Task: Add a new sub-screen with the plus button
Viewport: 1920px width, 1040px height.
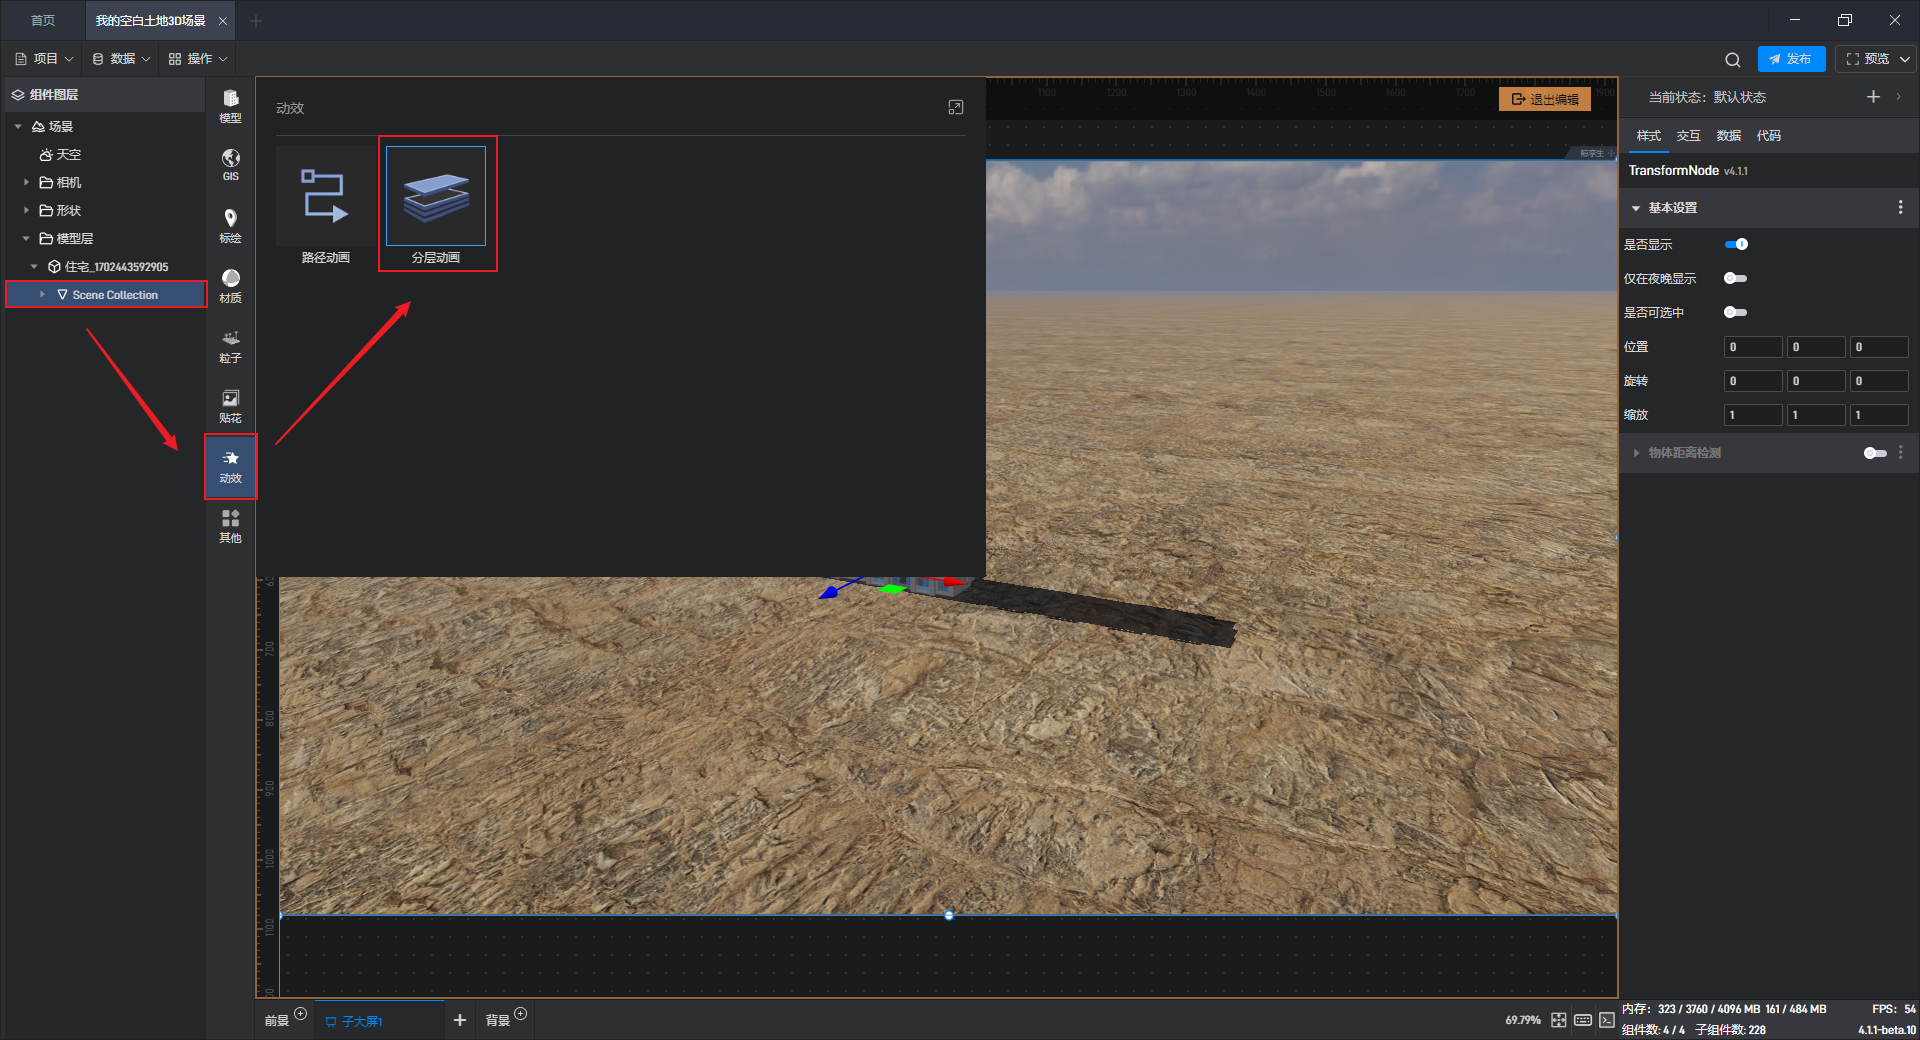Action: pos(460,1020)
